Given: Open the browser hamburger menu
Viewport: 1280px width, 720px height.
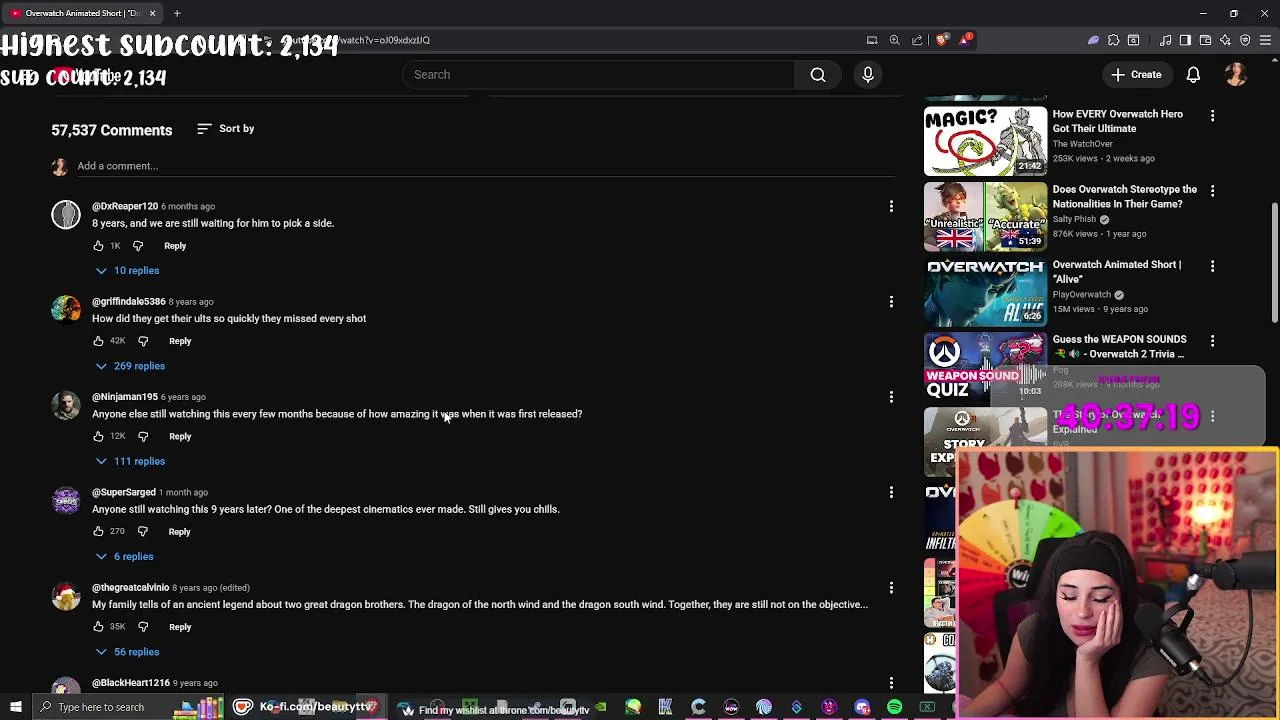Looking at the screenshot, I should pyautogui.click(x=1265, y=40).
